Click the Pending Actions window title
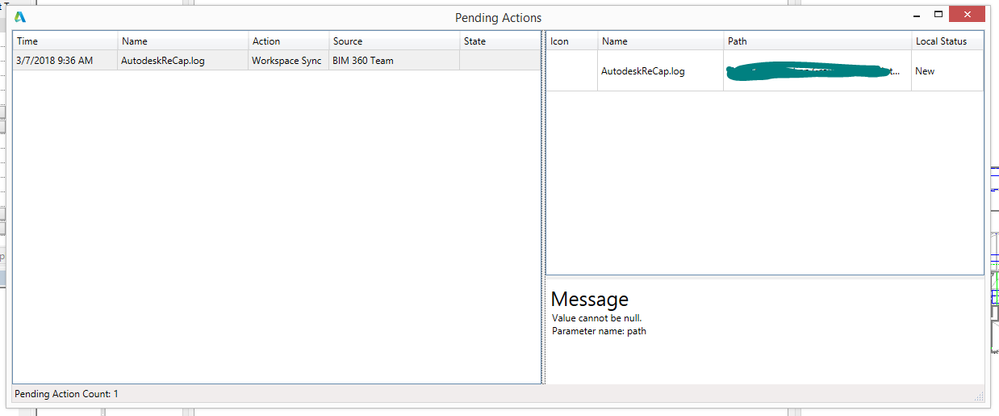999x416 pixels. 498,18
